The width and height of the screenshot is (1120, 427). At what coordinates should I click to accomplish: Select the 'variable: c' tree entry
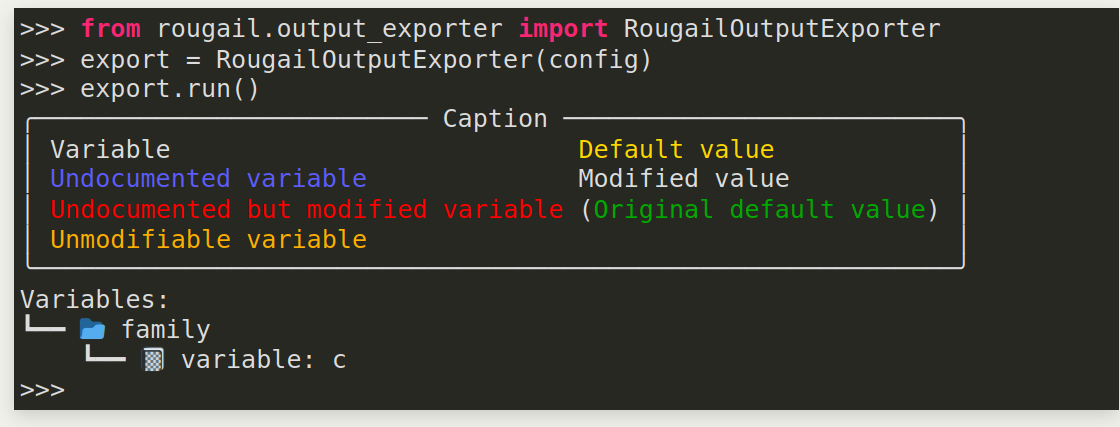[x=263, y=360]
